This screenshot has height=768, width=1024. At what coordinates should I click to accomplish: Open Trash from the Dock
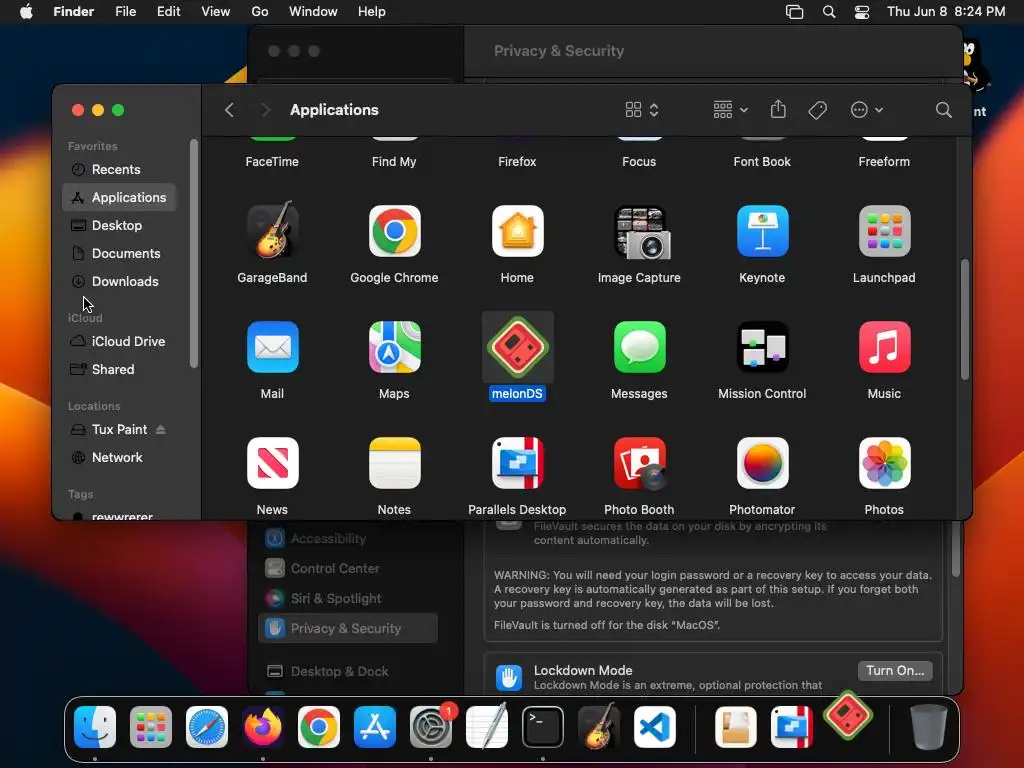[x=929, y=727]
